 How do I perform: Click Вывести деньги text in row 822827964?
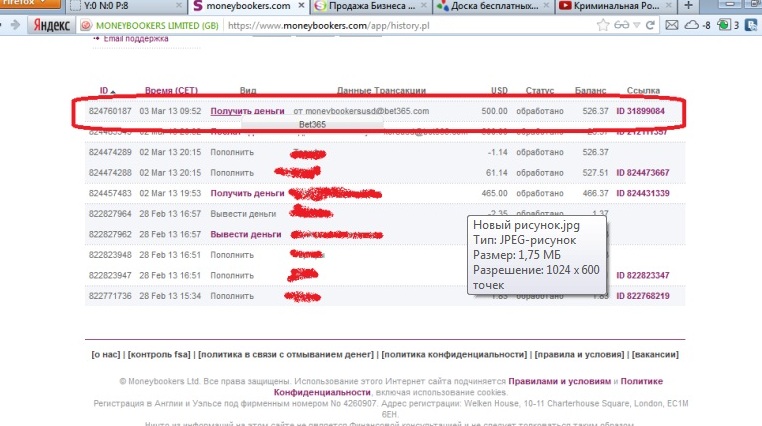click(x=243, y=214)
